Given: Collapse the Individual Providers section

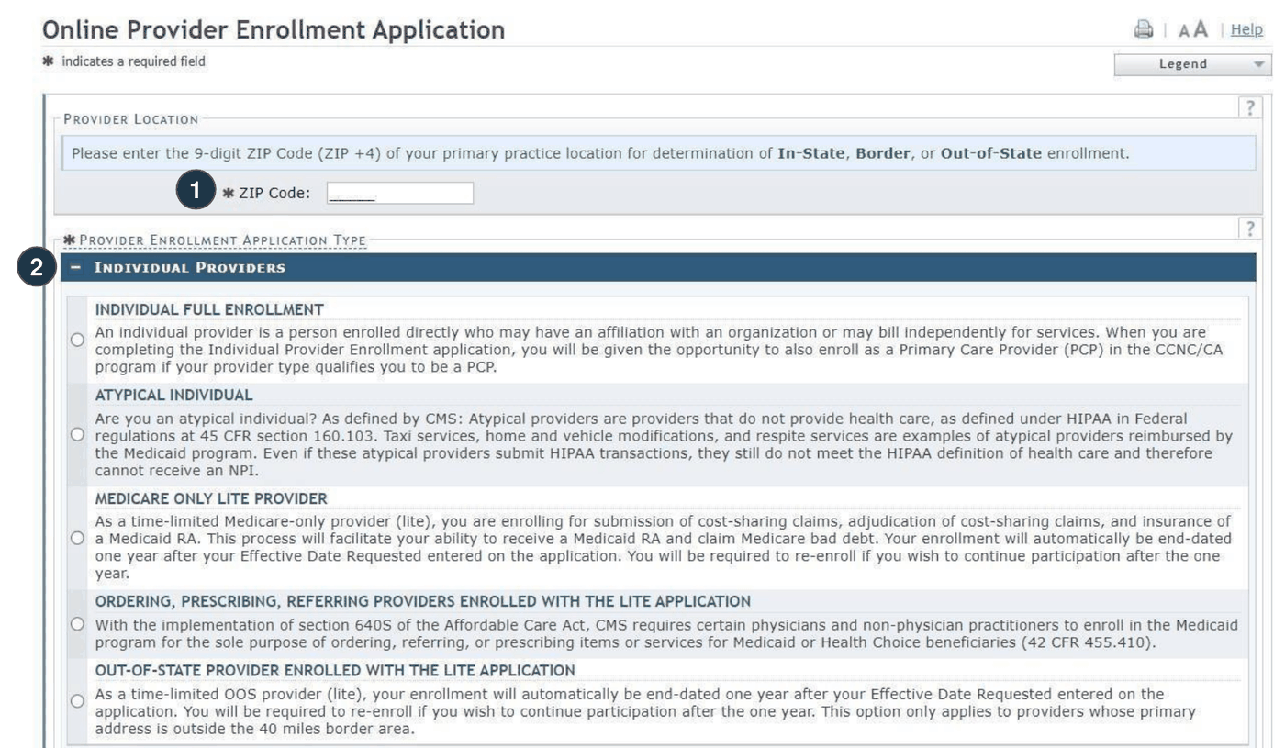Looking at the screenshot, I should coord(76,268).
